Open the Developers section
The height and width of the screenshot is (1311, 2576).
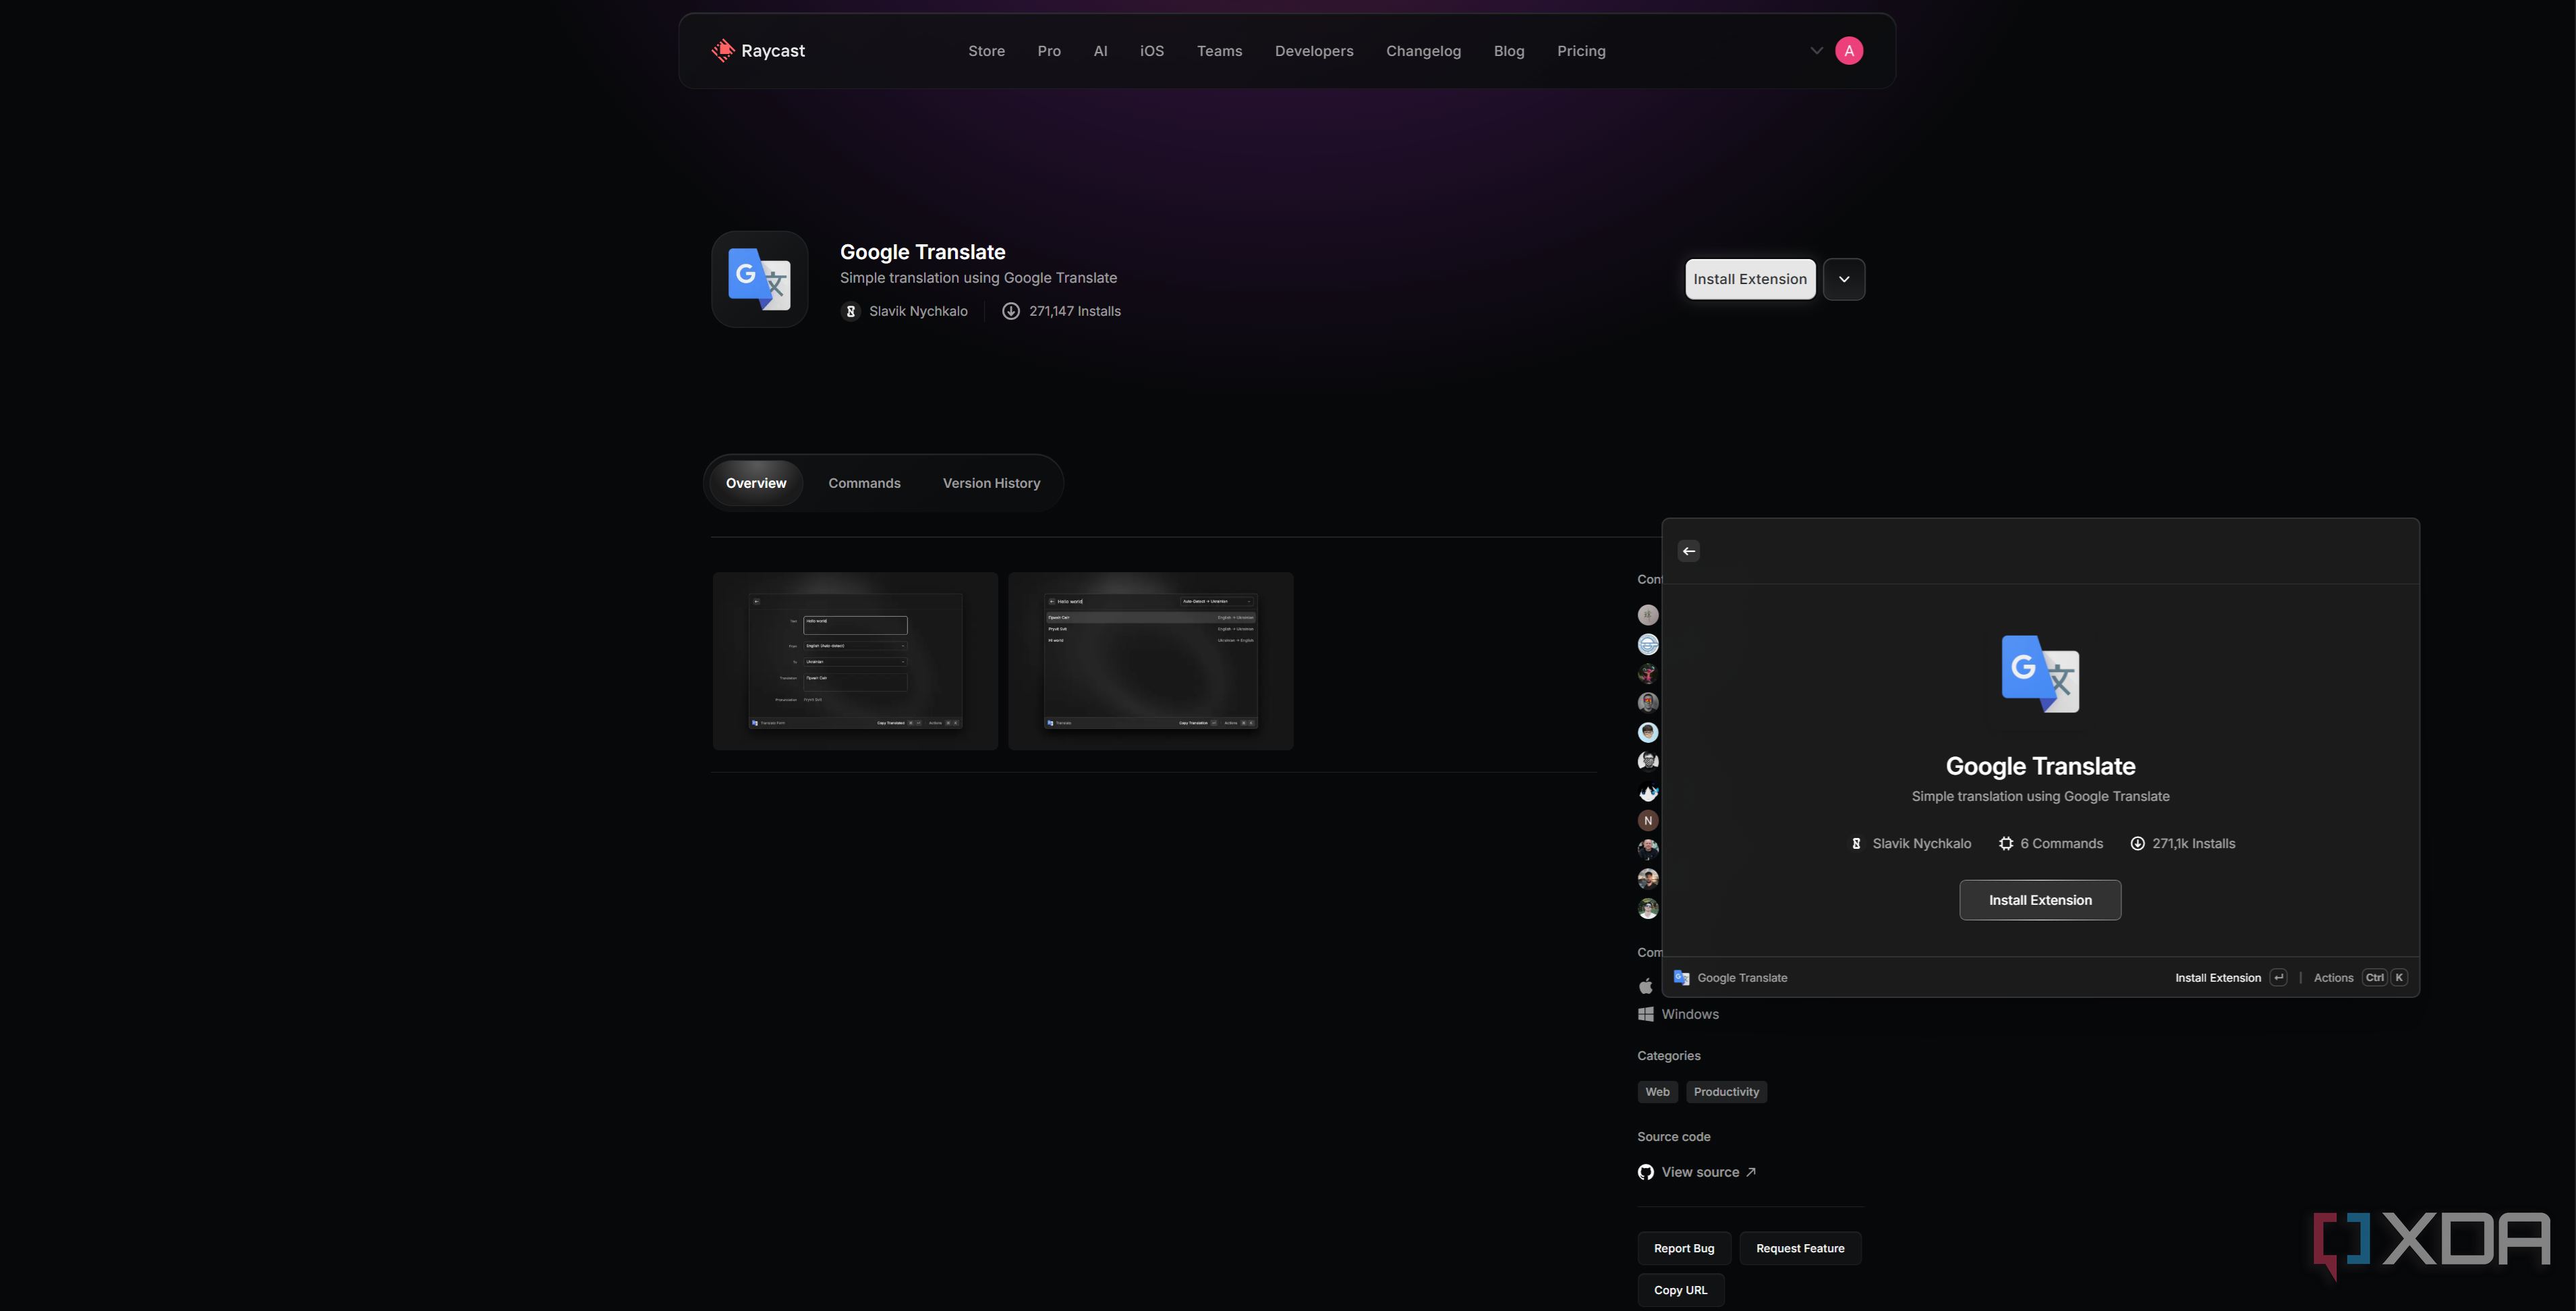tap(1314, 51)
